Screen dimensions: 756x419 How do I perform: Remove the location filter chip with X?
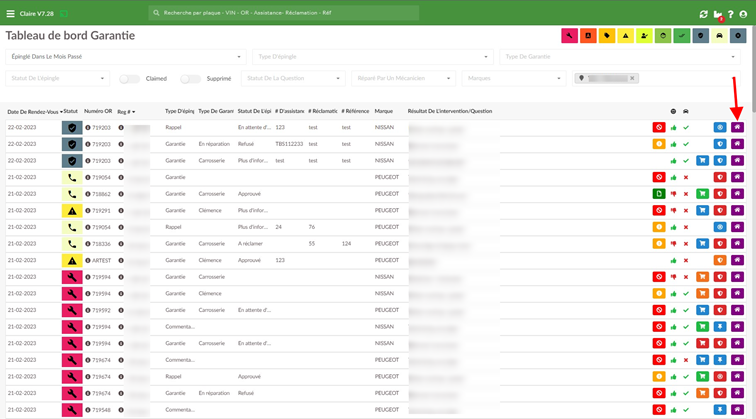point(632,78)
